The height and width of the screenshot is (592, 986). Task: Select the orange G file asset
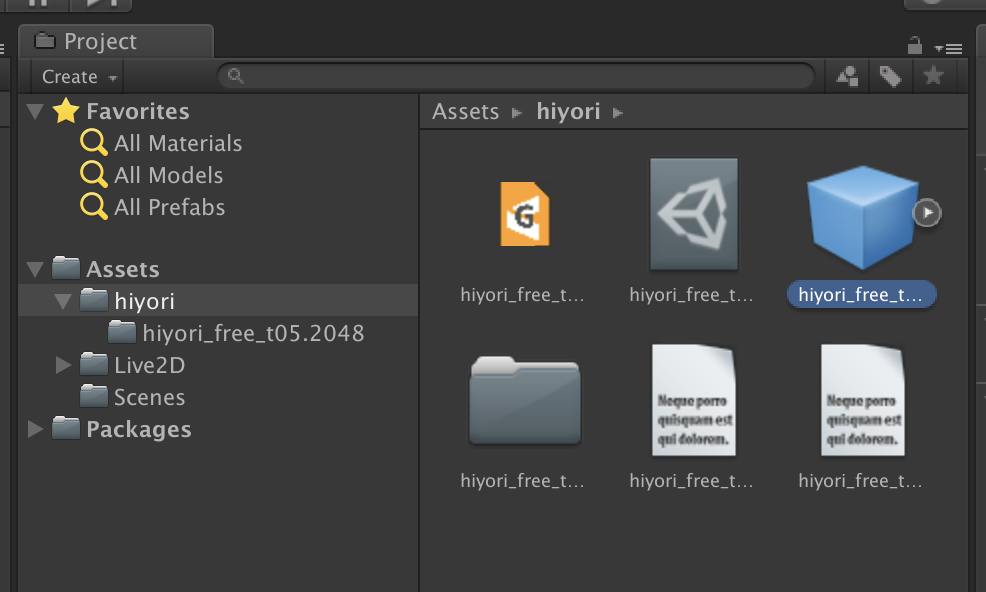(x=524, y=214)
